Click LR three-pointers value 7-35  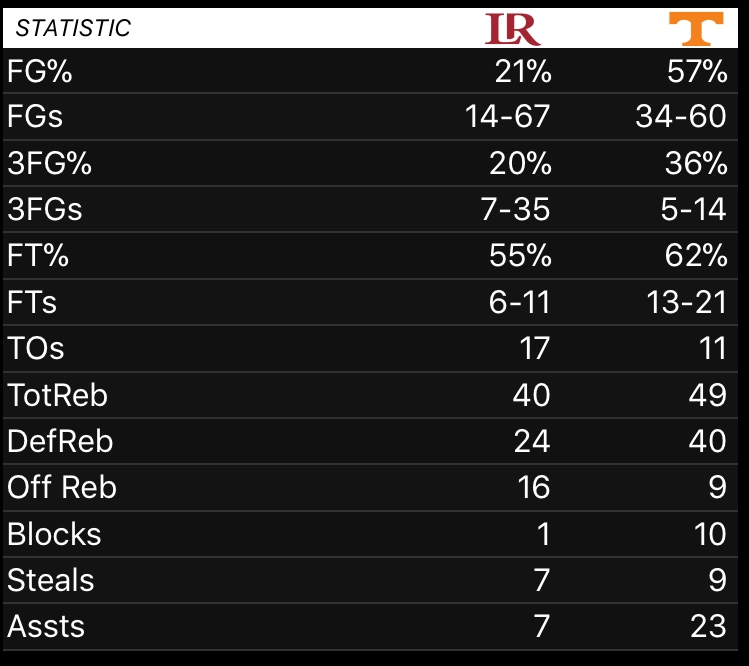click(x=515, y=209)
